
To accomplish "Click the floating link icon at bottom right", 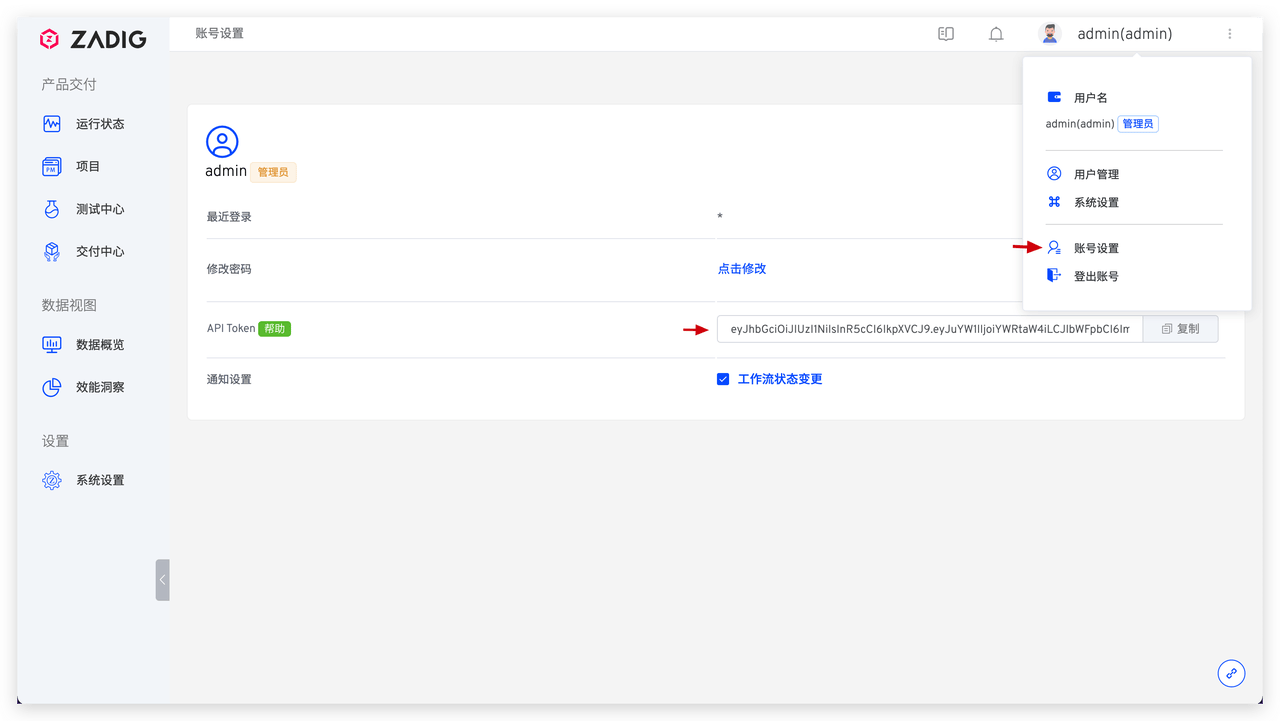I will tap(1231, 673).
